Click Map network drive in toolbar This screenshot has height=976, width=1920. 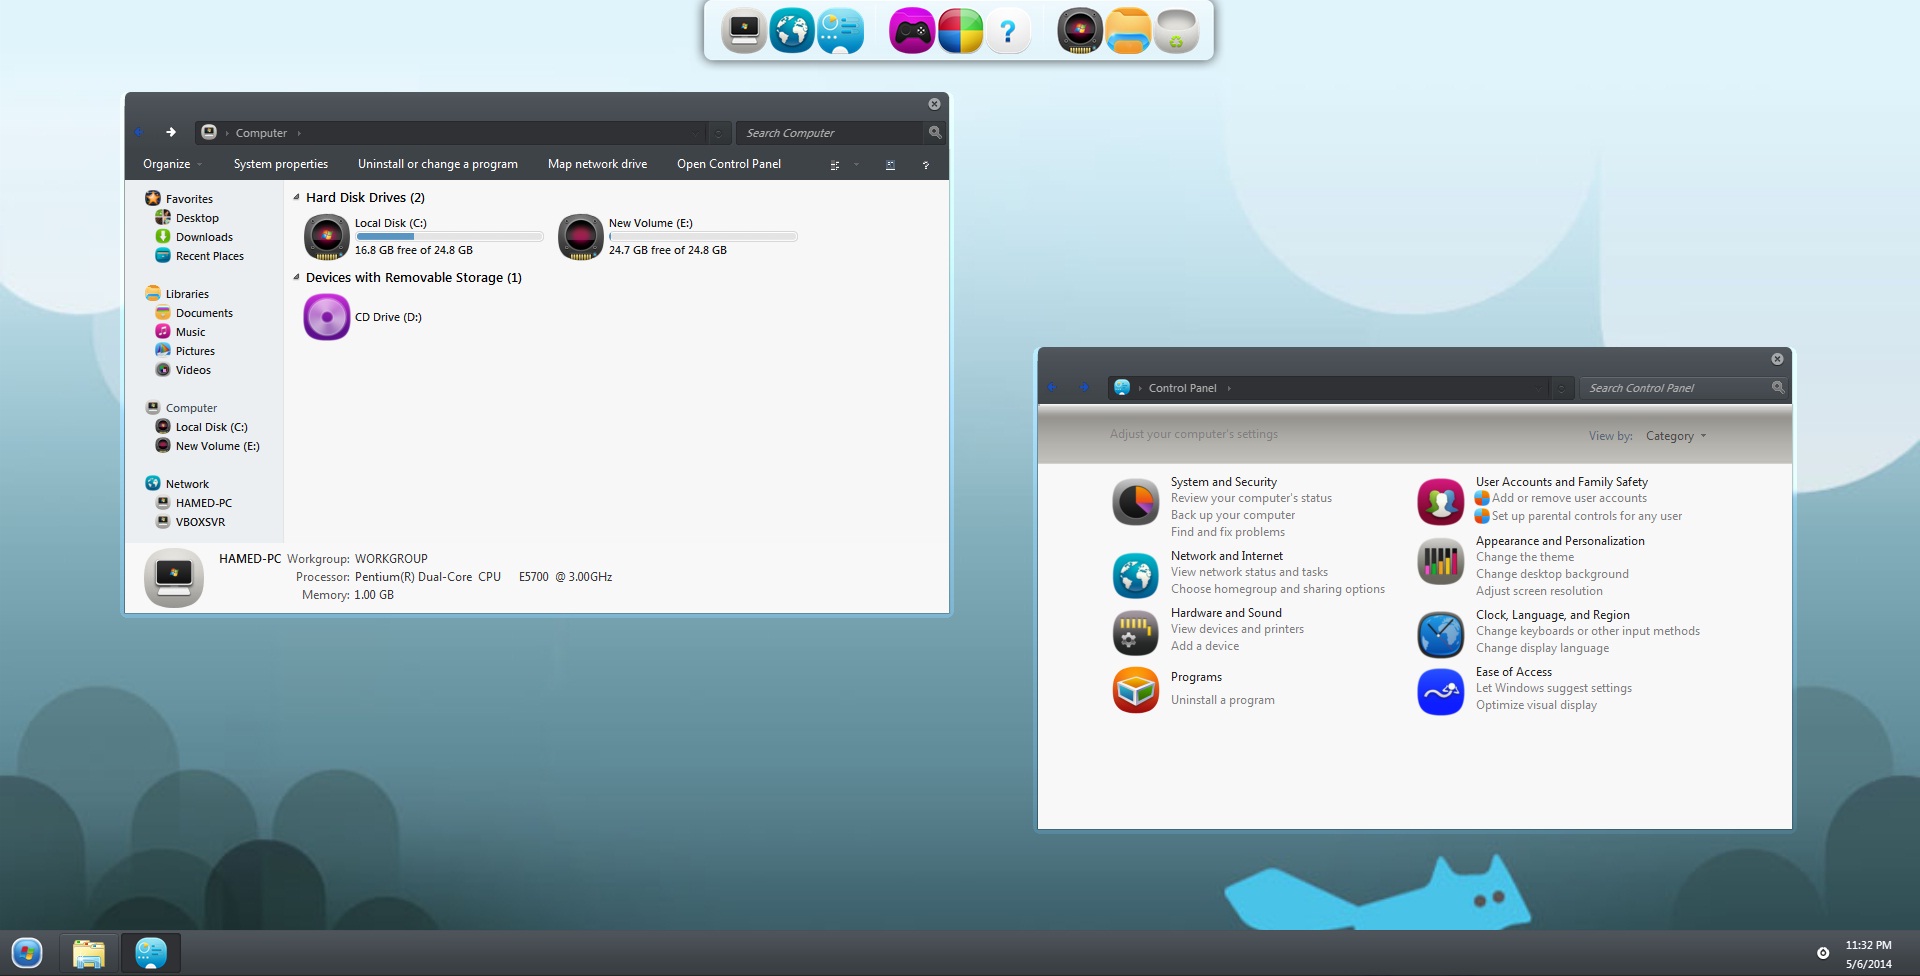pos(597,164)
